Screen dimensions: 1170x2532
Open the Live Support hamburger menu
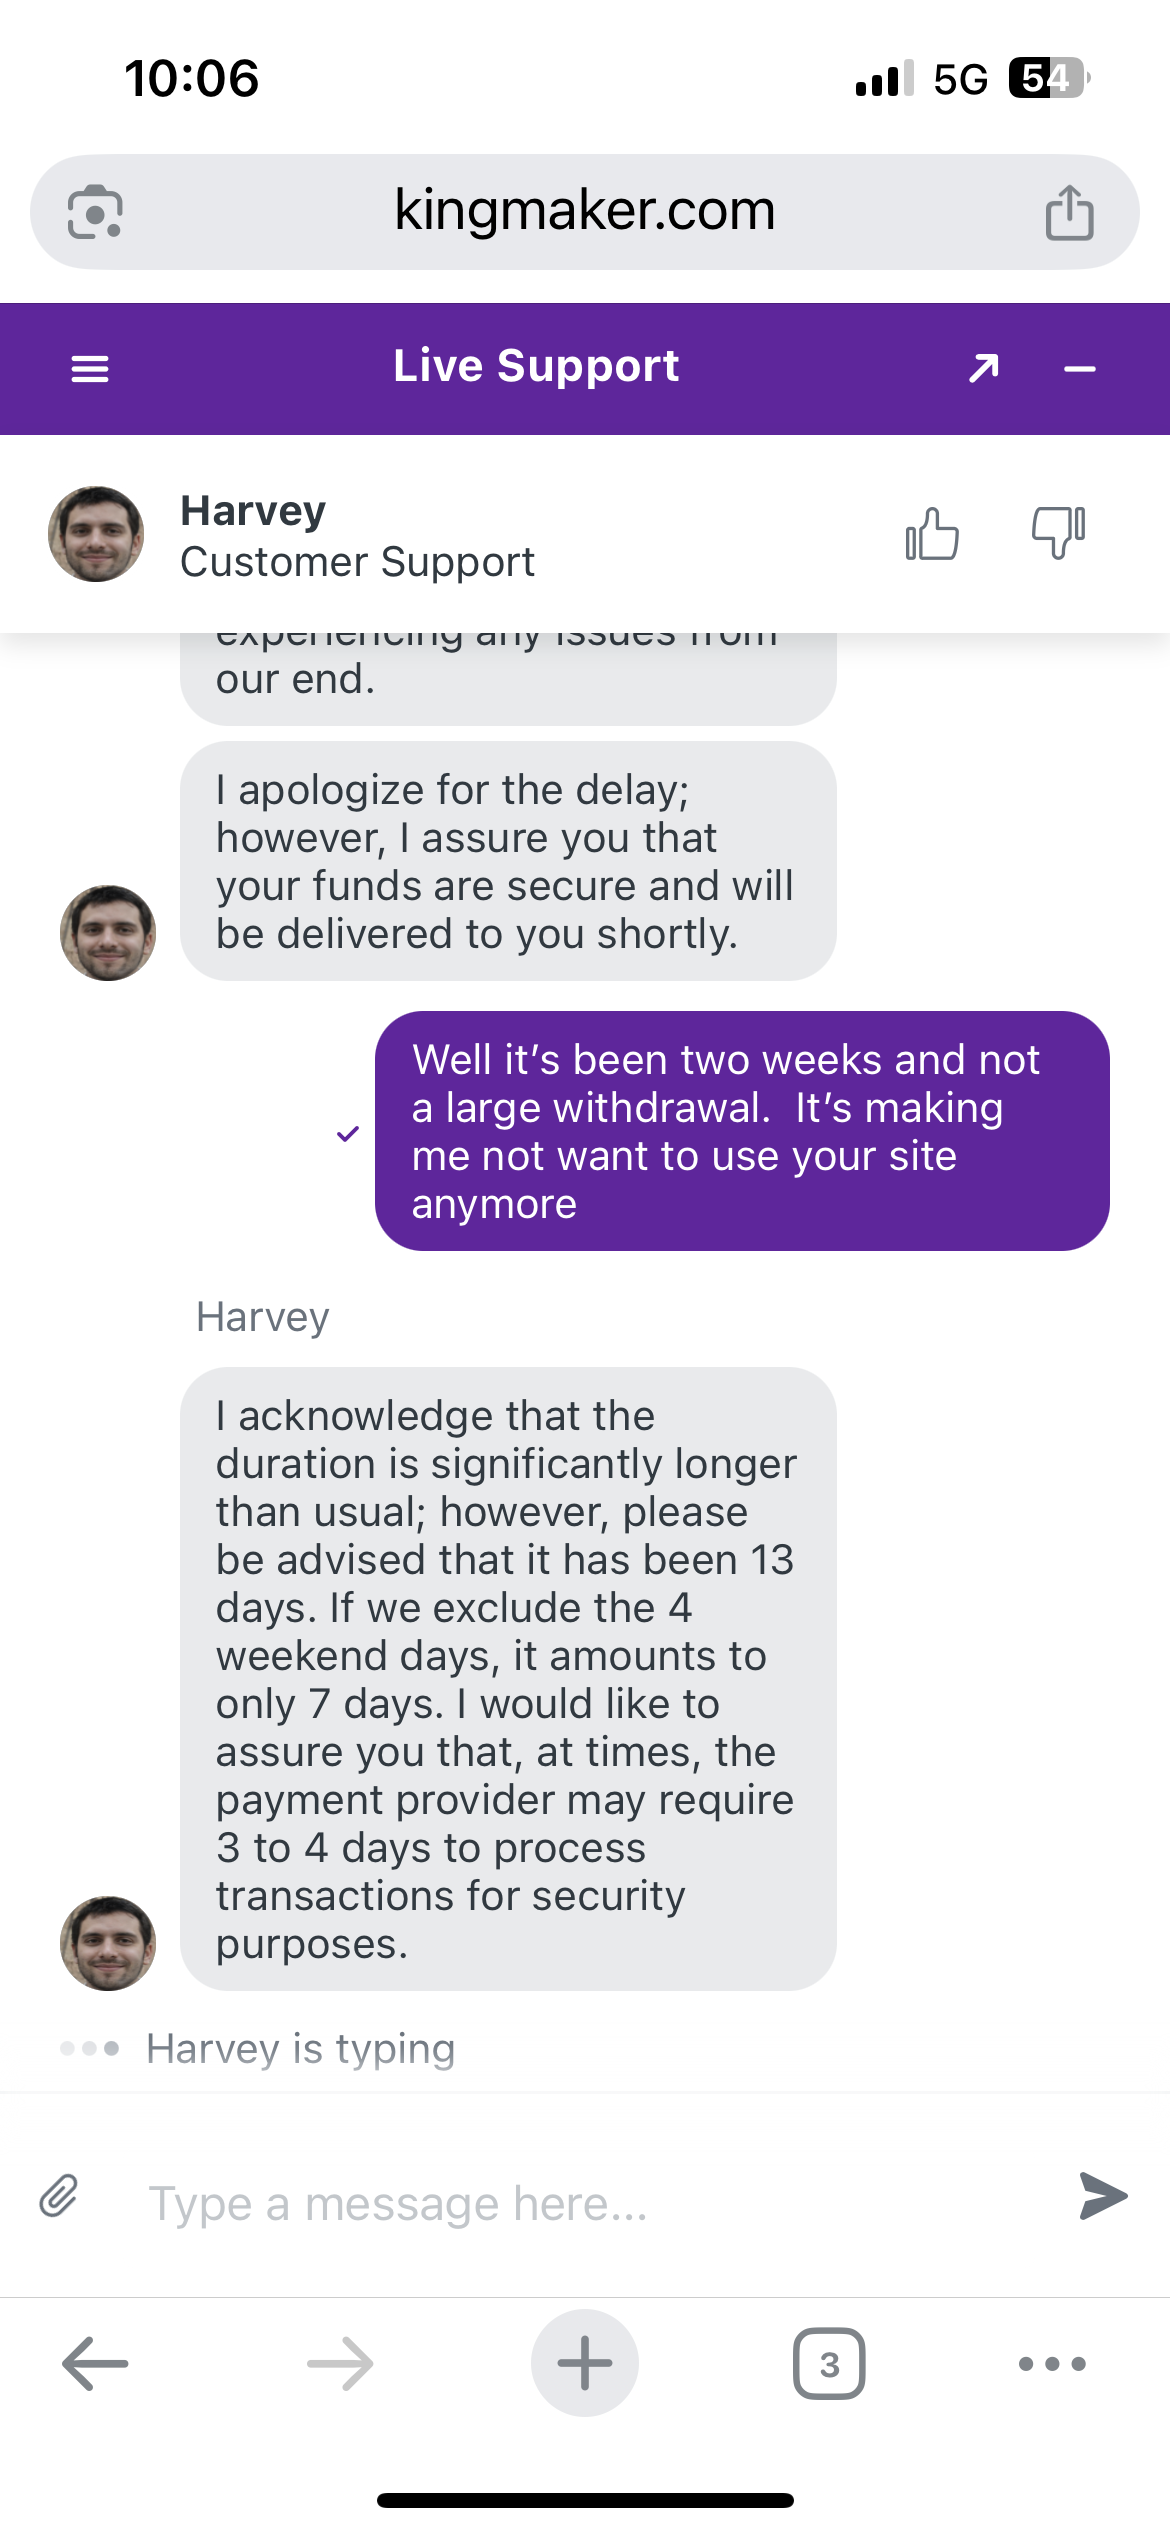click(x=90, y=369)
